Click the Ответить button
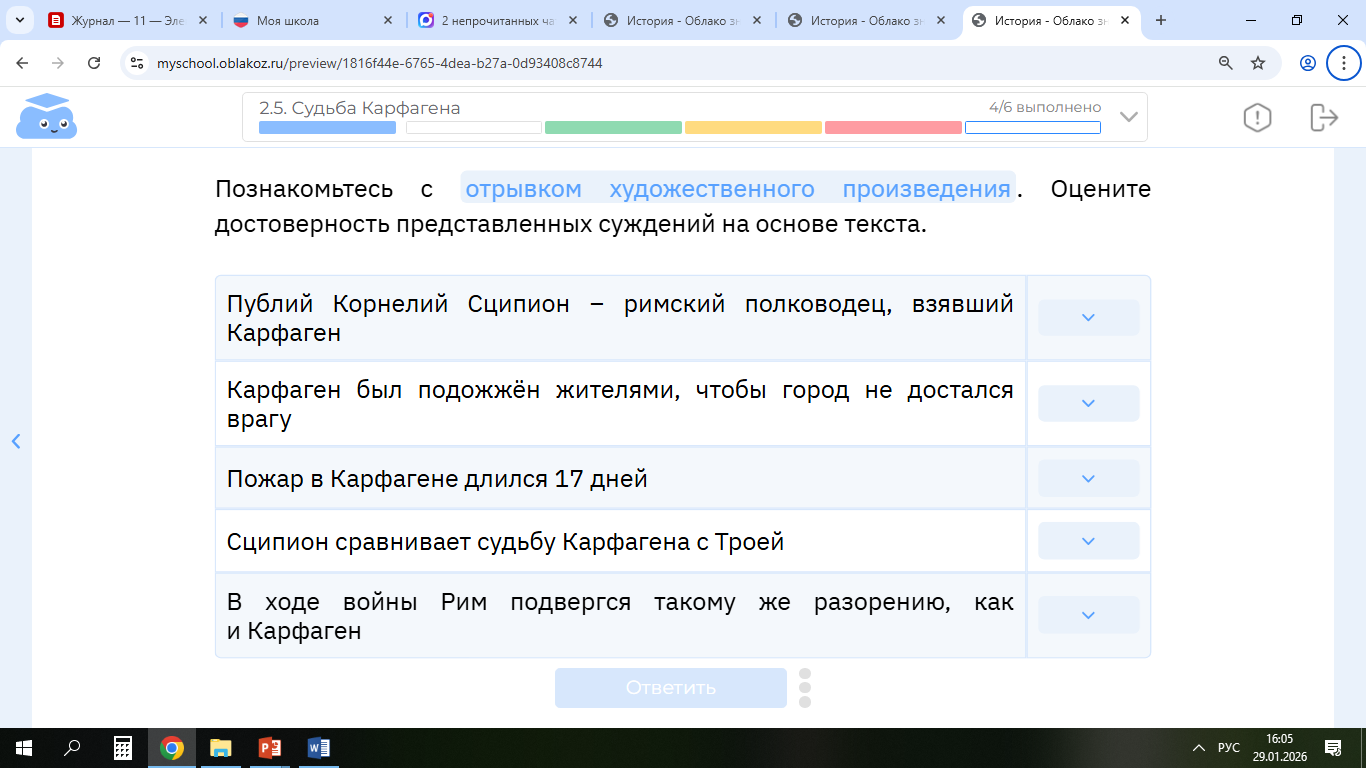1366x768 pixels. [x=671, y=687]
